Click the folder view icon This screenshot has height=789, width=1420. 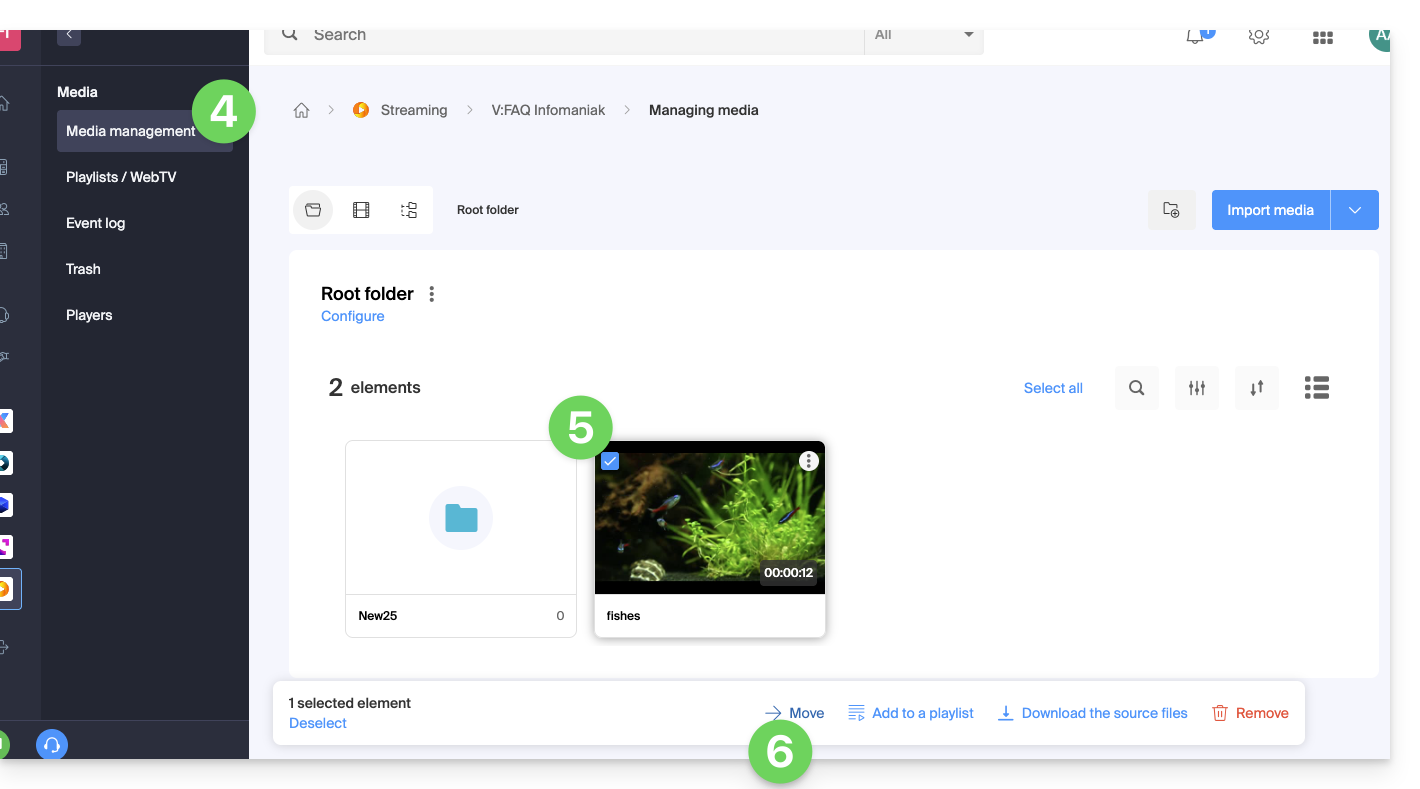313,210
